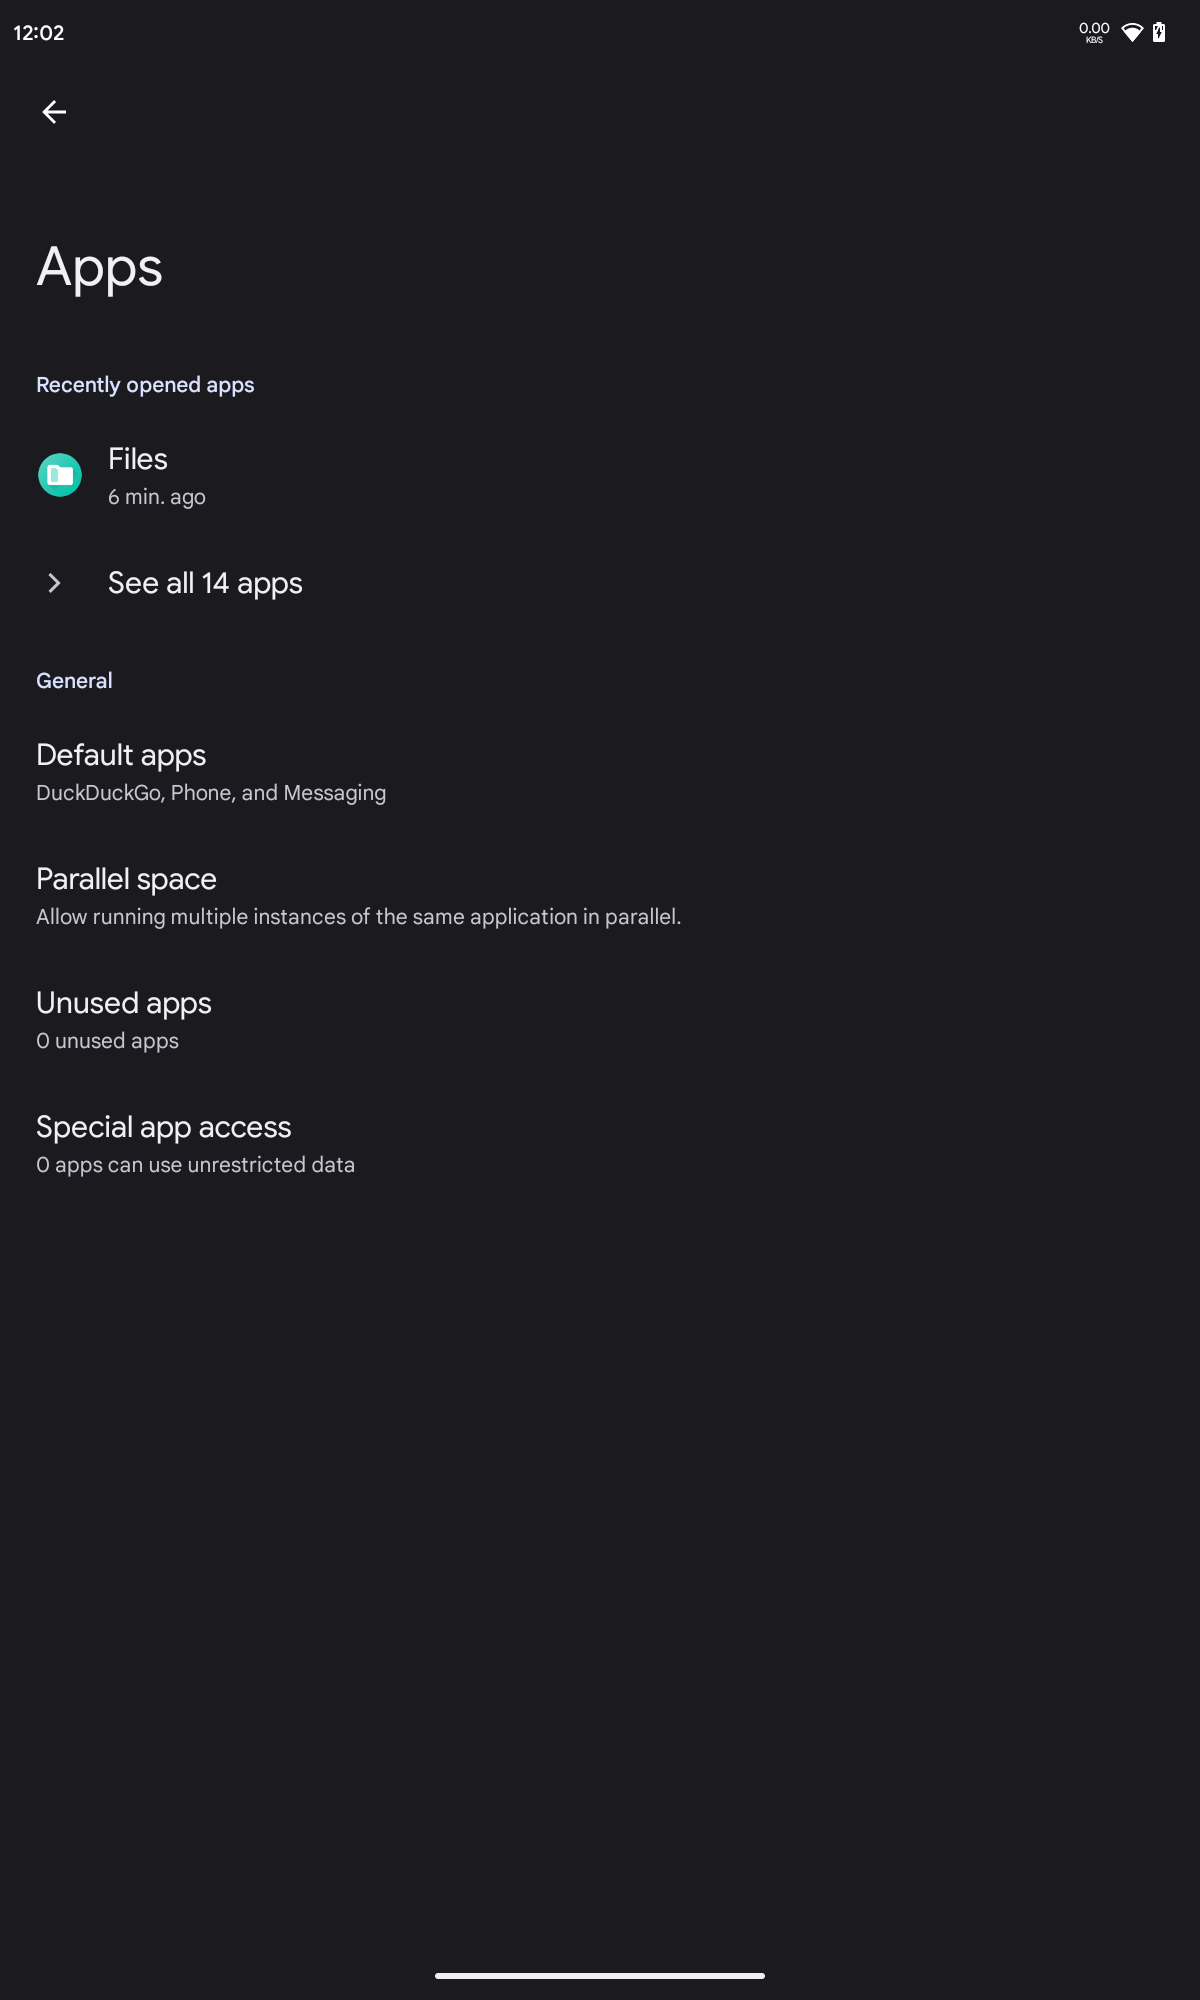Click the 12:02 clock in status bar
The width and height of the screenshot is (1200, 2000).
[39, 33]
